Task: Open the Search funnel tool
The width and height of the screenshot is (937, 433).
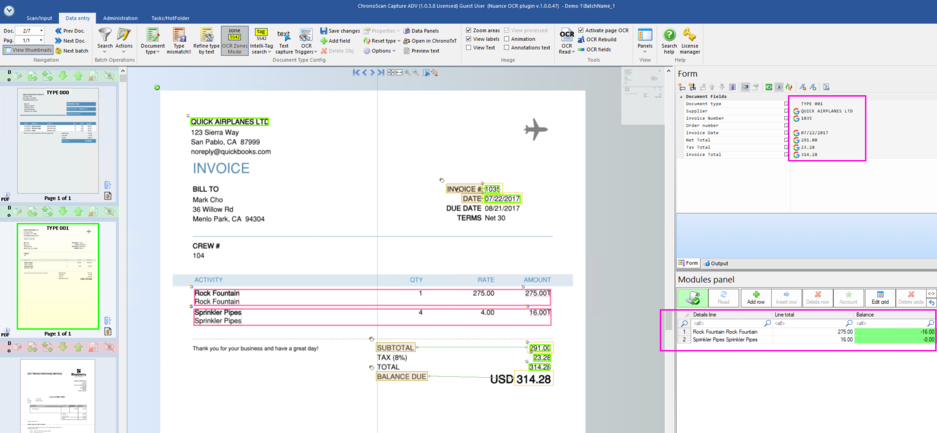Action: coord(105,38)
